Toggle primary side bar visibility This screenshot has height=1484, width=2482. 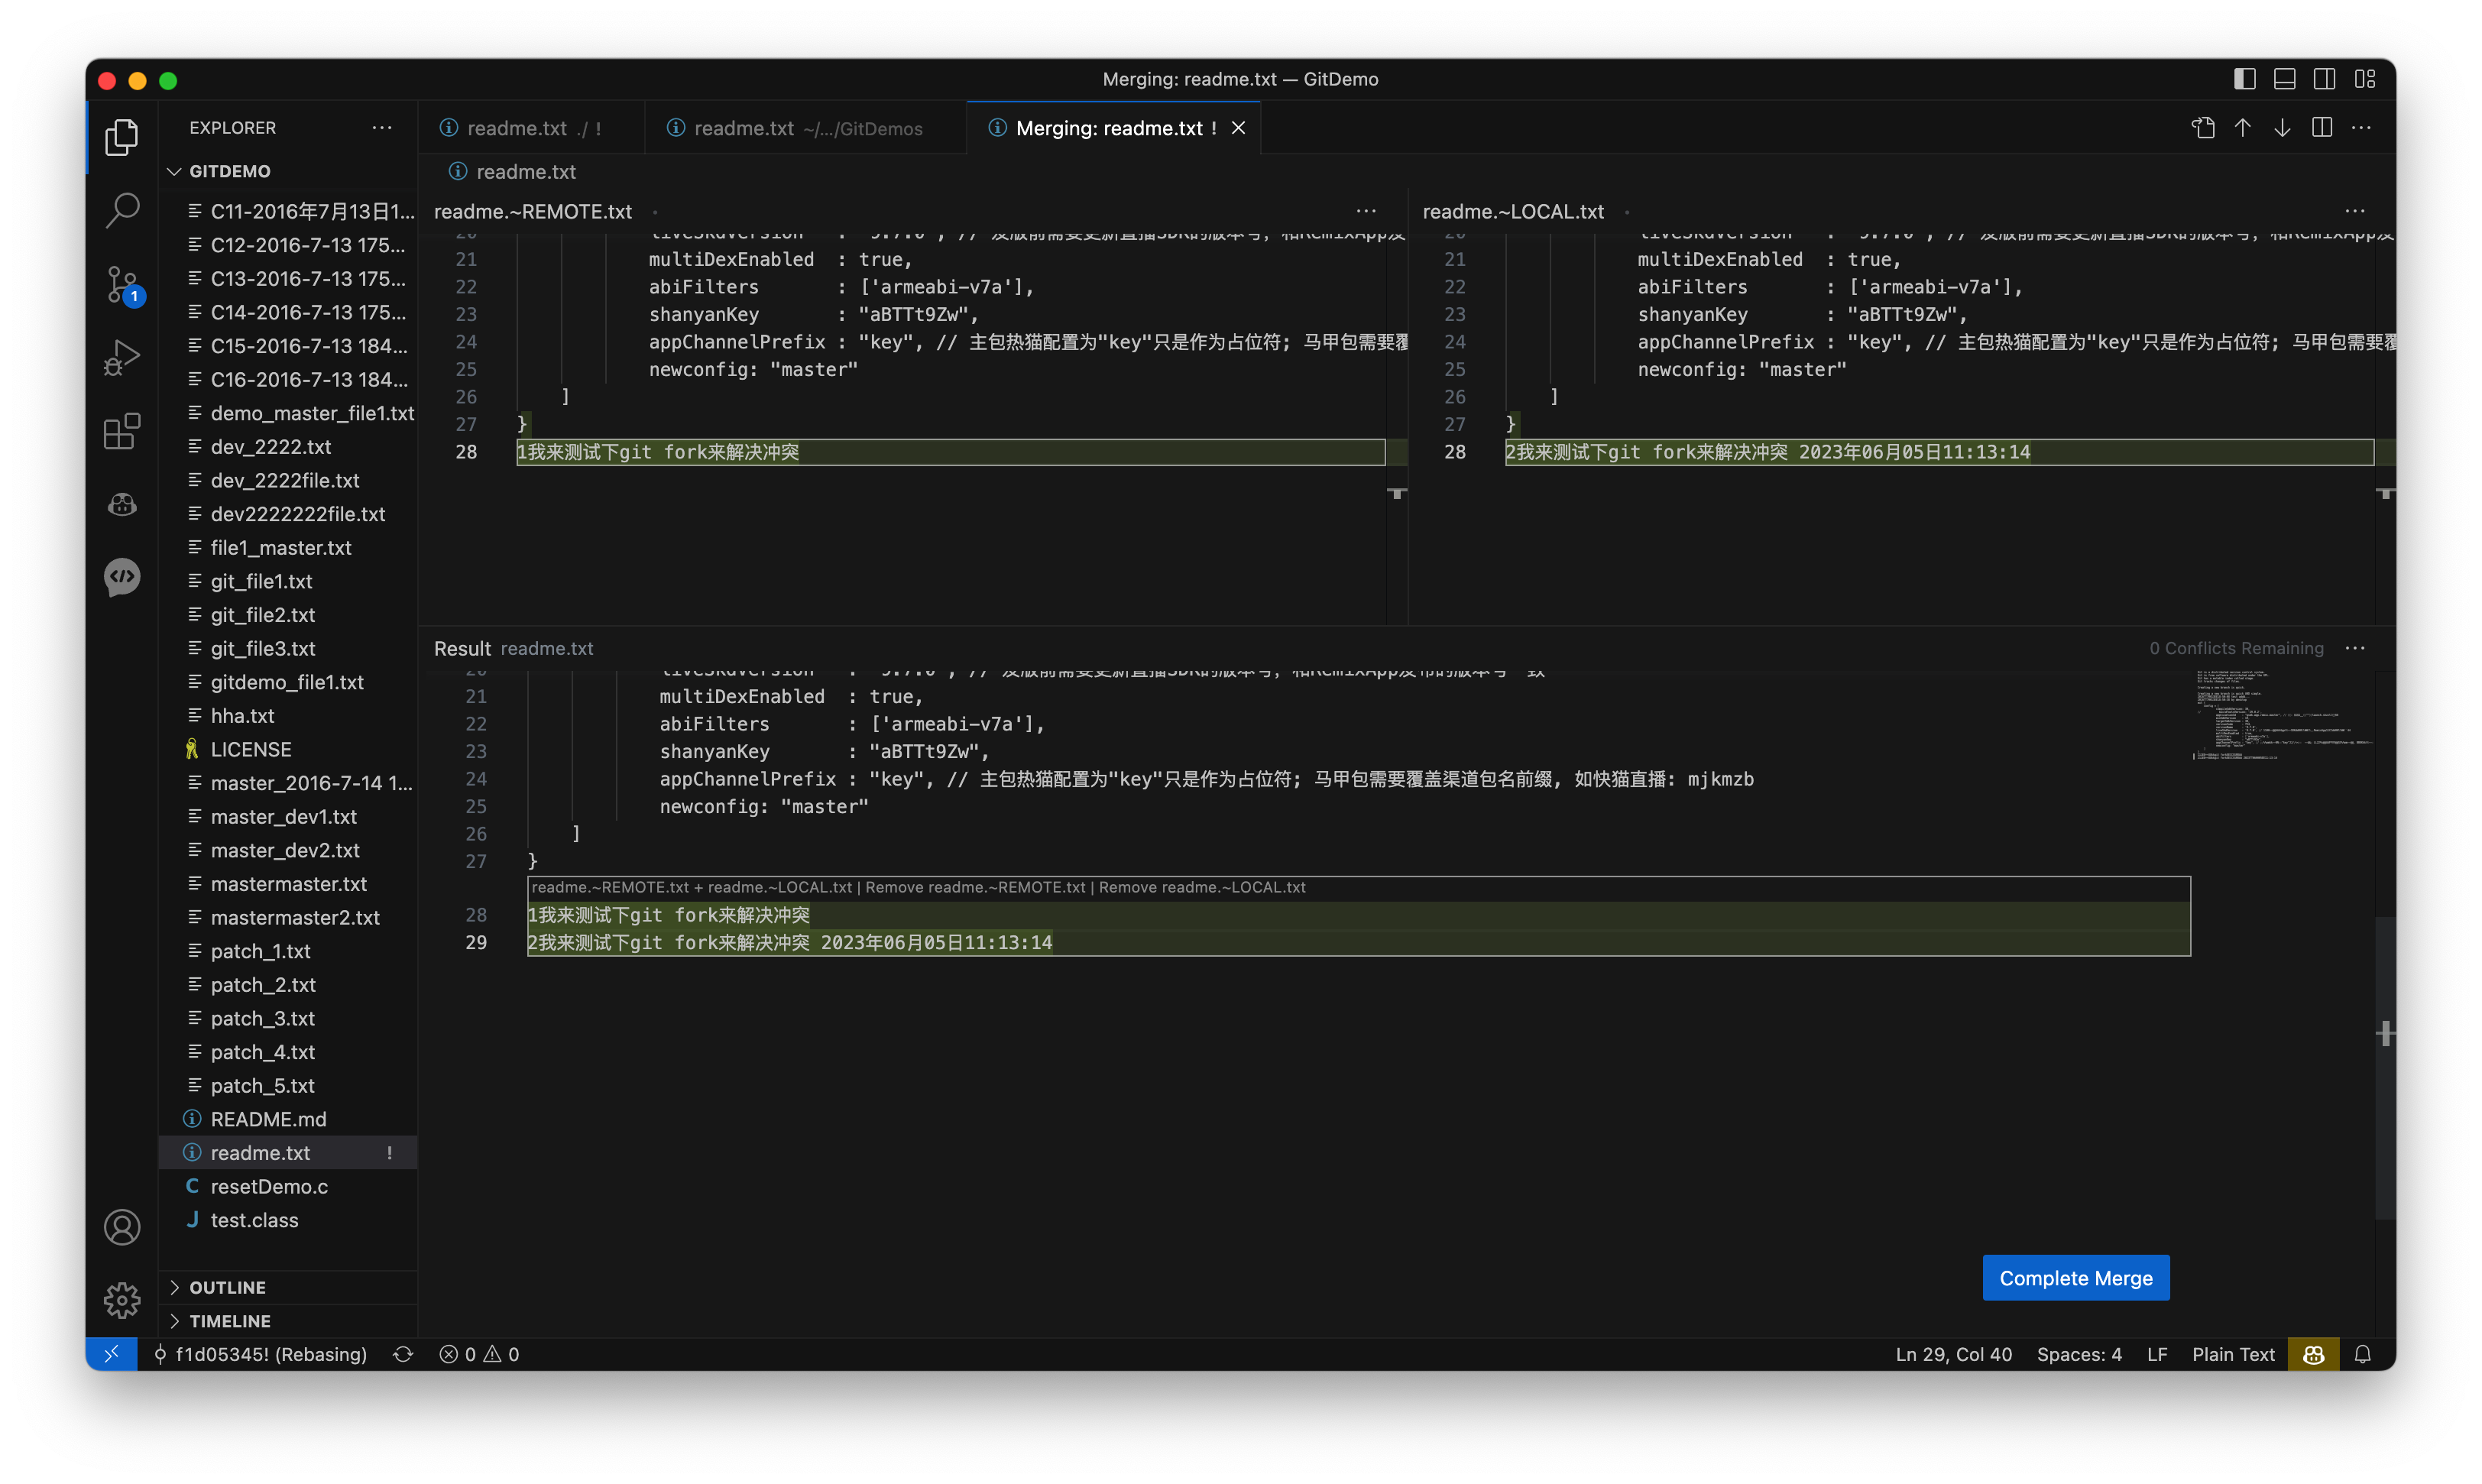point(2244,79)
